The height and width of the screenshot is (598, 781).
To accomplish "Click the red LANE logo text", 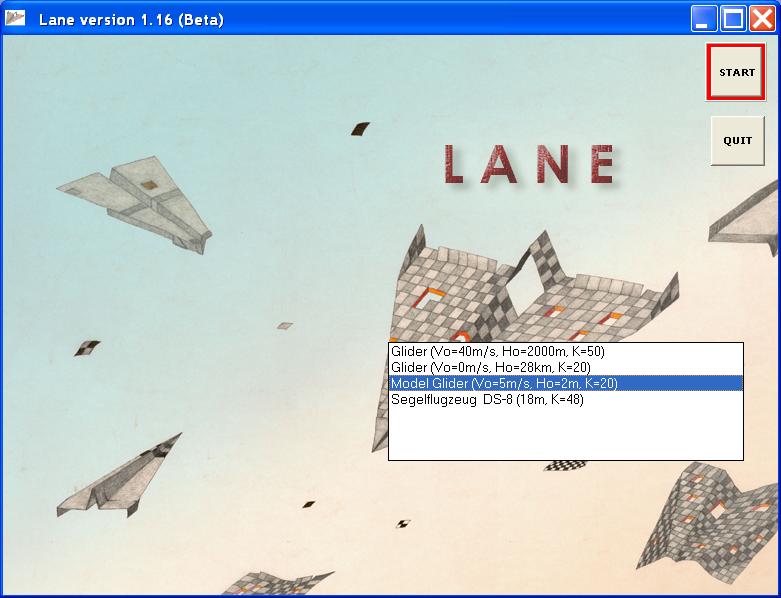I will (528, 165).
